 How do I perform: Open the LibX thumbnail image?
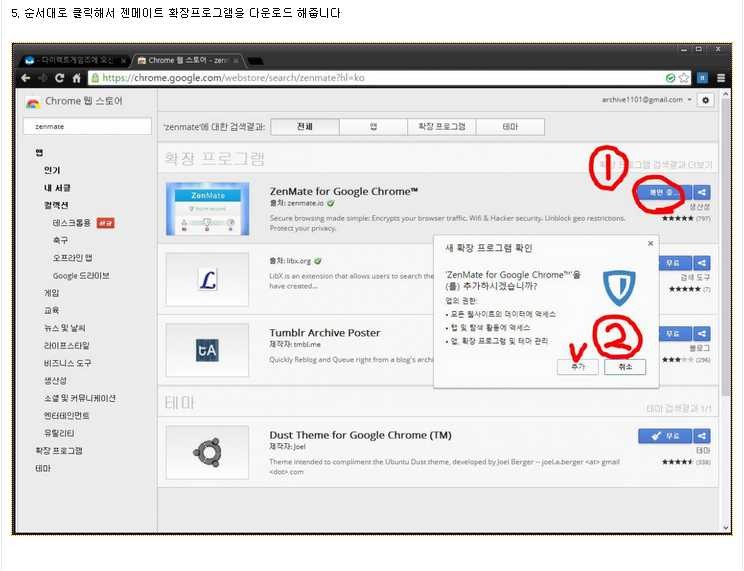click(207, 280)
